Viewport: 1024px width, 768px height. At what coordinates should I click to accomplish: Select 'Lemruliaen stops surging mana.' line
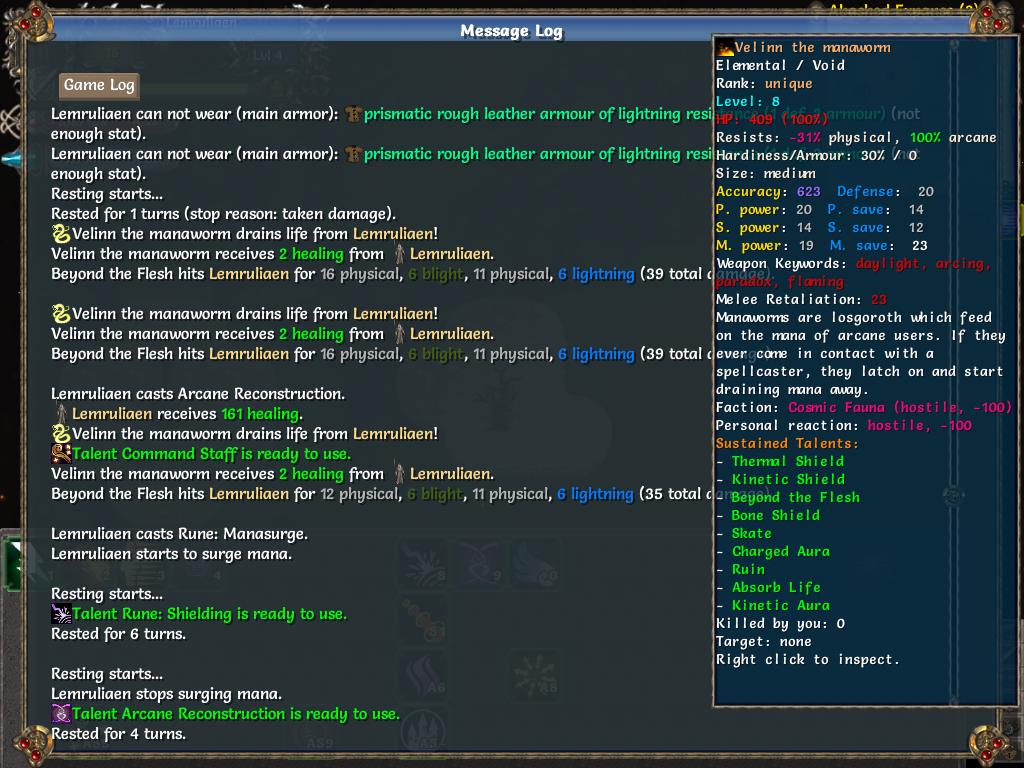[x=167, y=694]
